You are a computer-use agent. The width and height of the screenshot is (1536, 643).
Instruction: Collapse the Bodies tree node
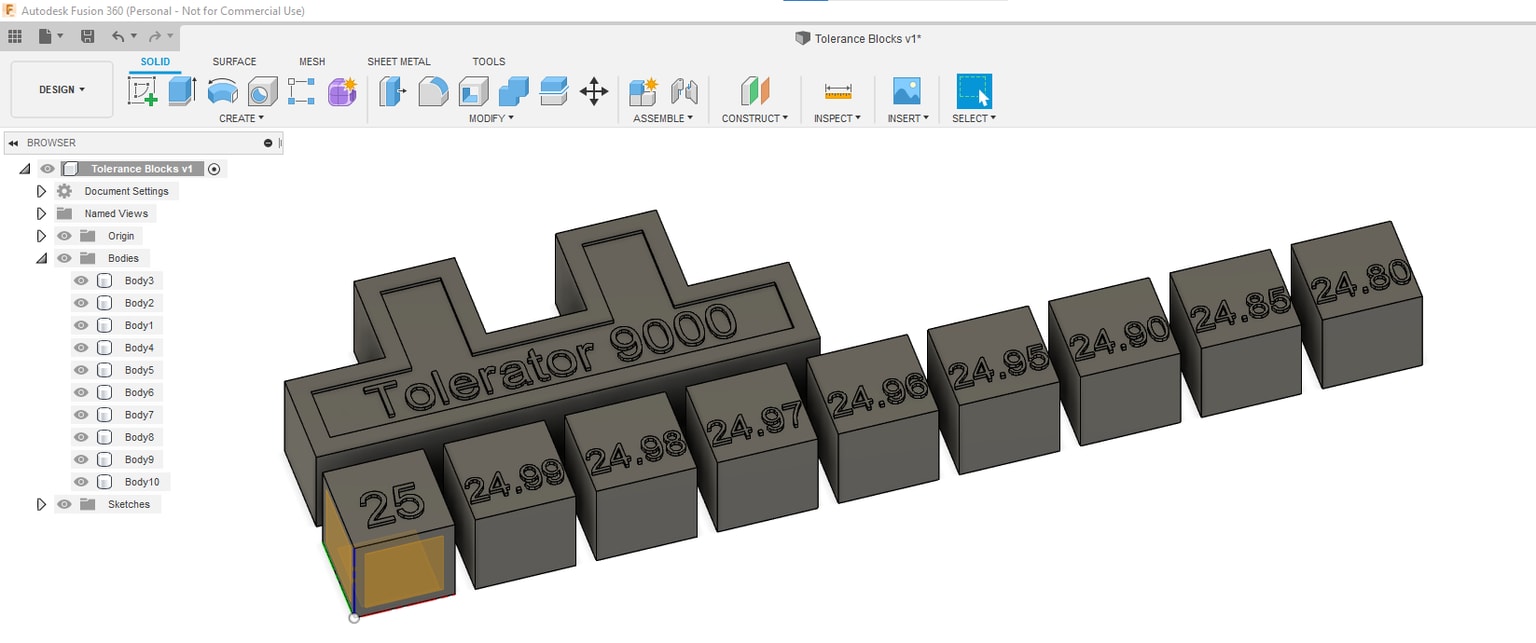pos(41,258)
